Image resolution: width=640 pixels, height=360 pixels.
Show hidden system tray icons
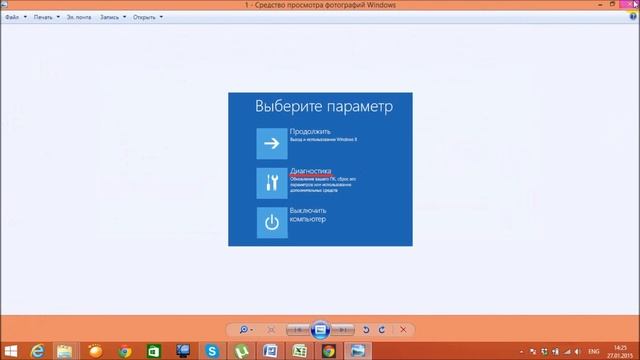pyautogui.click(x=521, y=351)
